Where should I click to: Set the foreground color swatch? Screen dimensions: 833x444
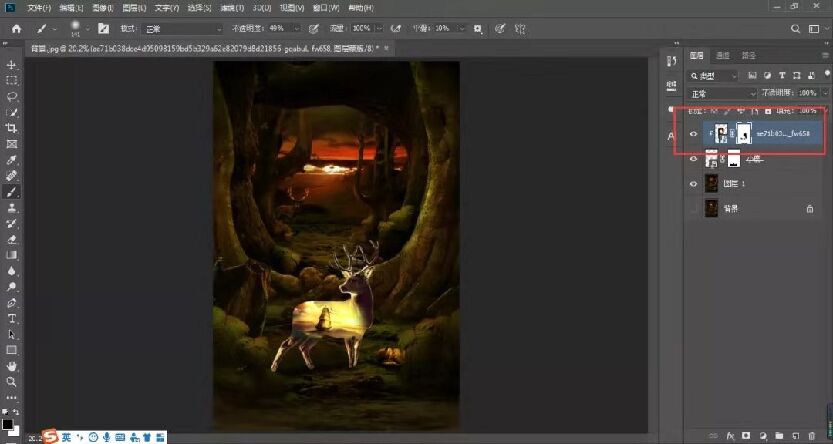7,424
